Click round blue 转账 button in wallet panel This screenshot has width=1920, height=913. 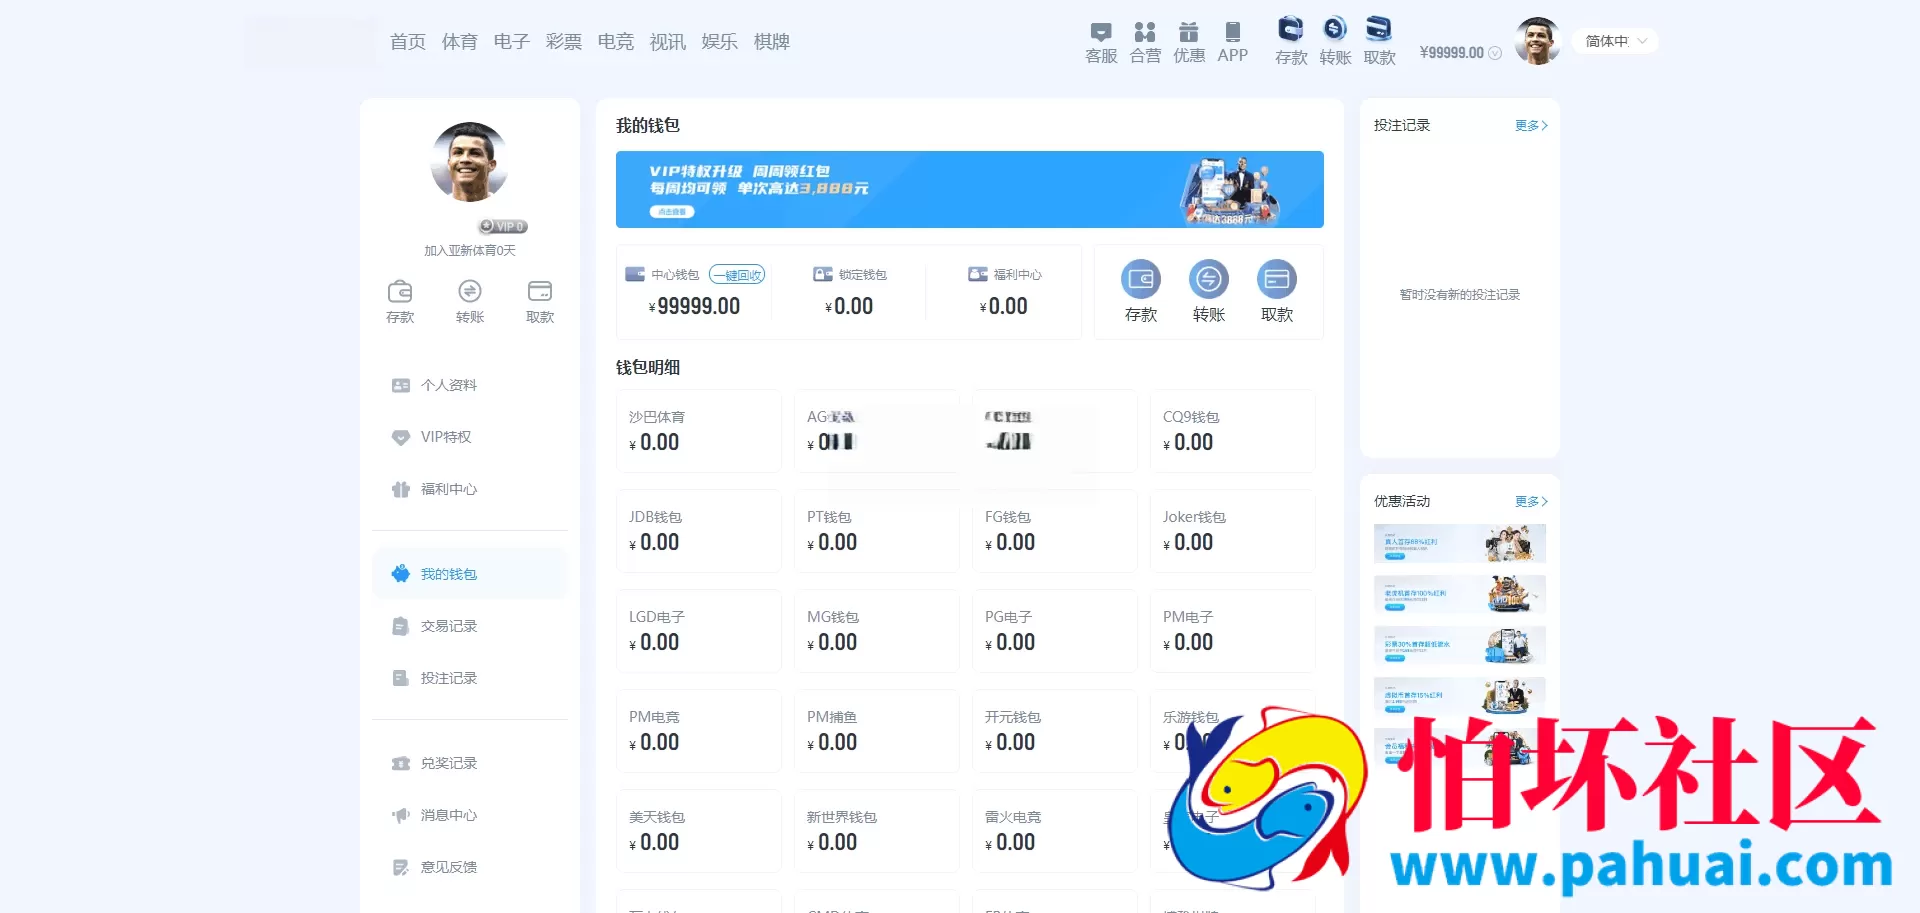(1209, 279)
